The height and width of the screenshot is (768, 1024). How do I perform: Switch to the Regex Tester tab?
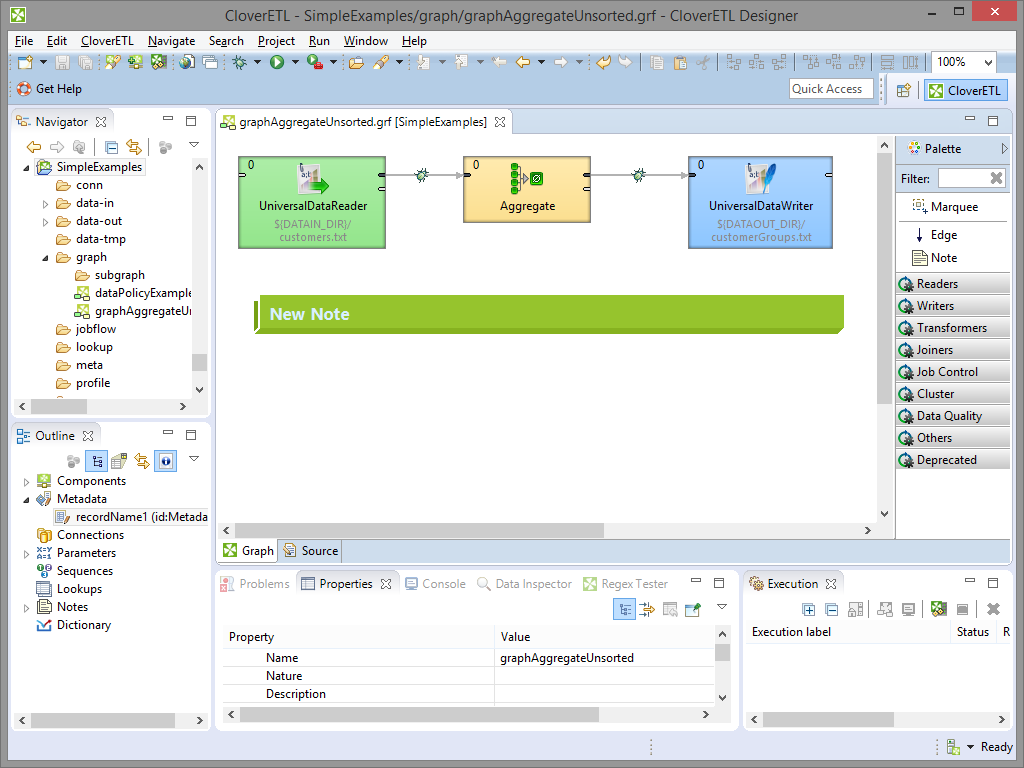click(x=626, y=584)
